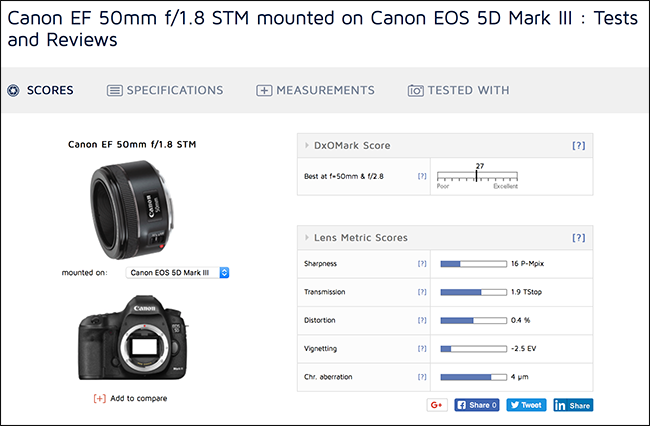Screen dimensions: 650x426
Task: Click the 4 µm chromatic aberration value
Action: (x=519, y=377)
